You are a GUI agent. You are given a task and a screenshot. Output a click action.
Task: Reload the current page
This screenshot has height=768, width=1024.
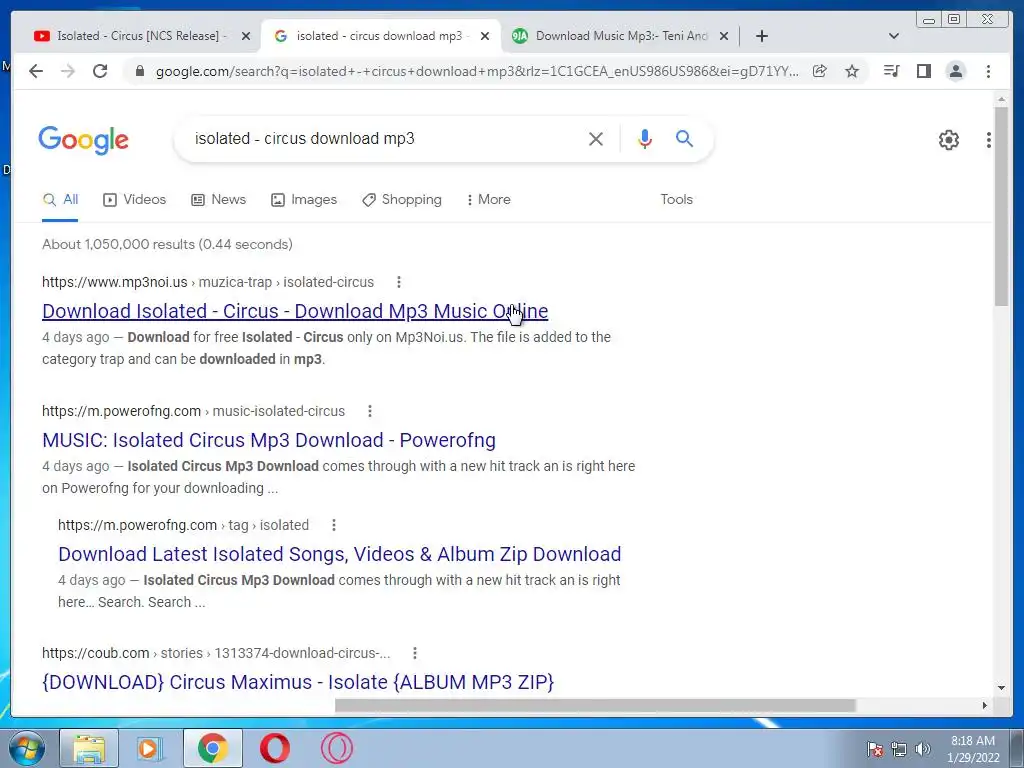[x=100, y=71]
